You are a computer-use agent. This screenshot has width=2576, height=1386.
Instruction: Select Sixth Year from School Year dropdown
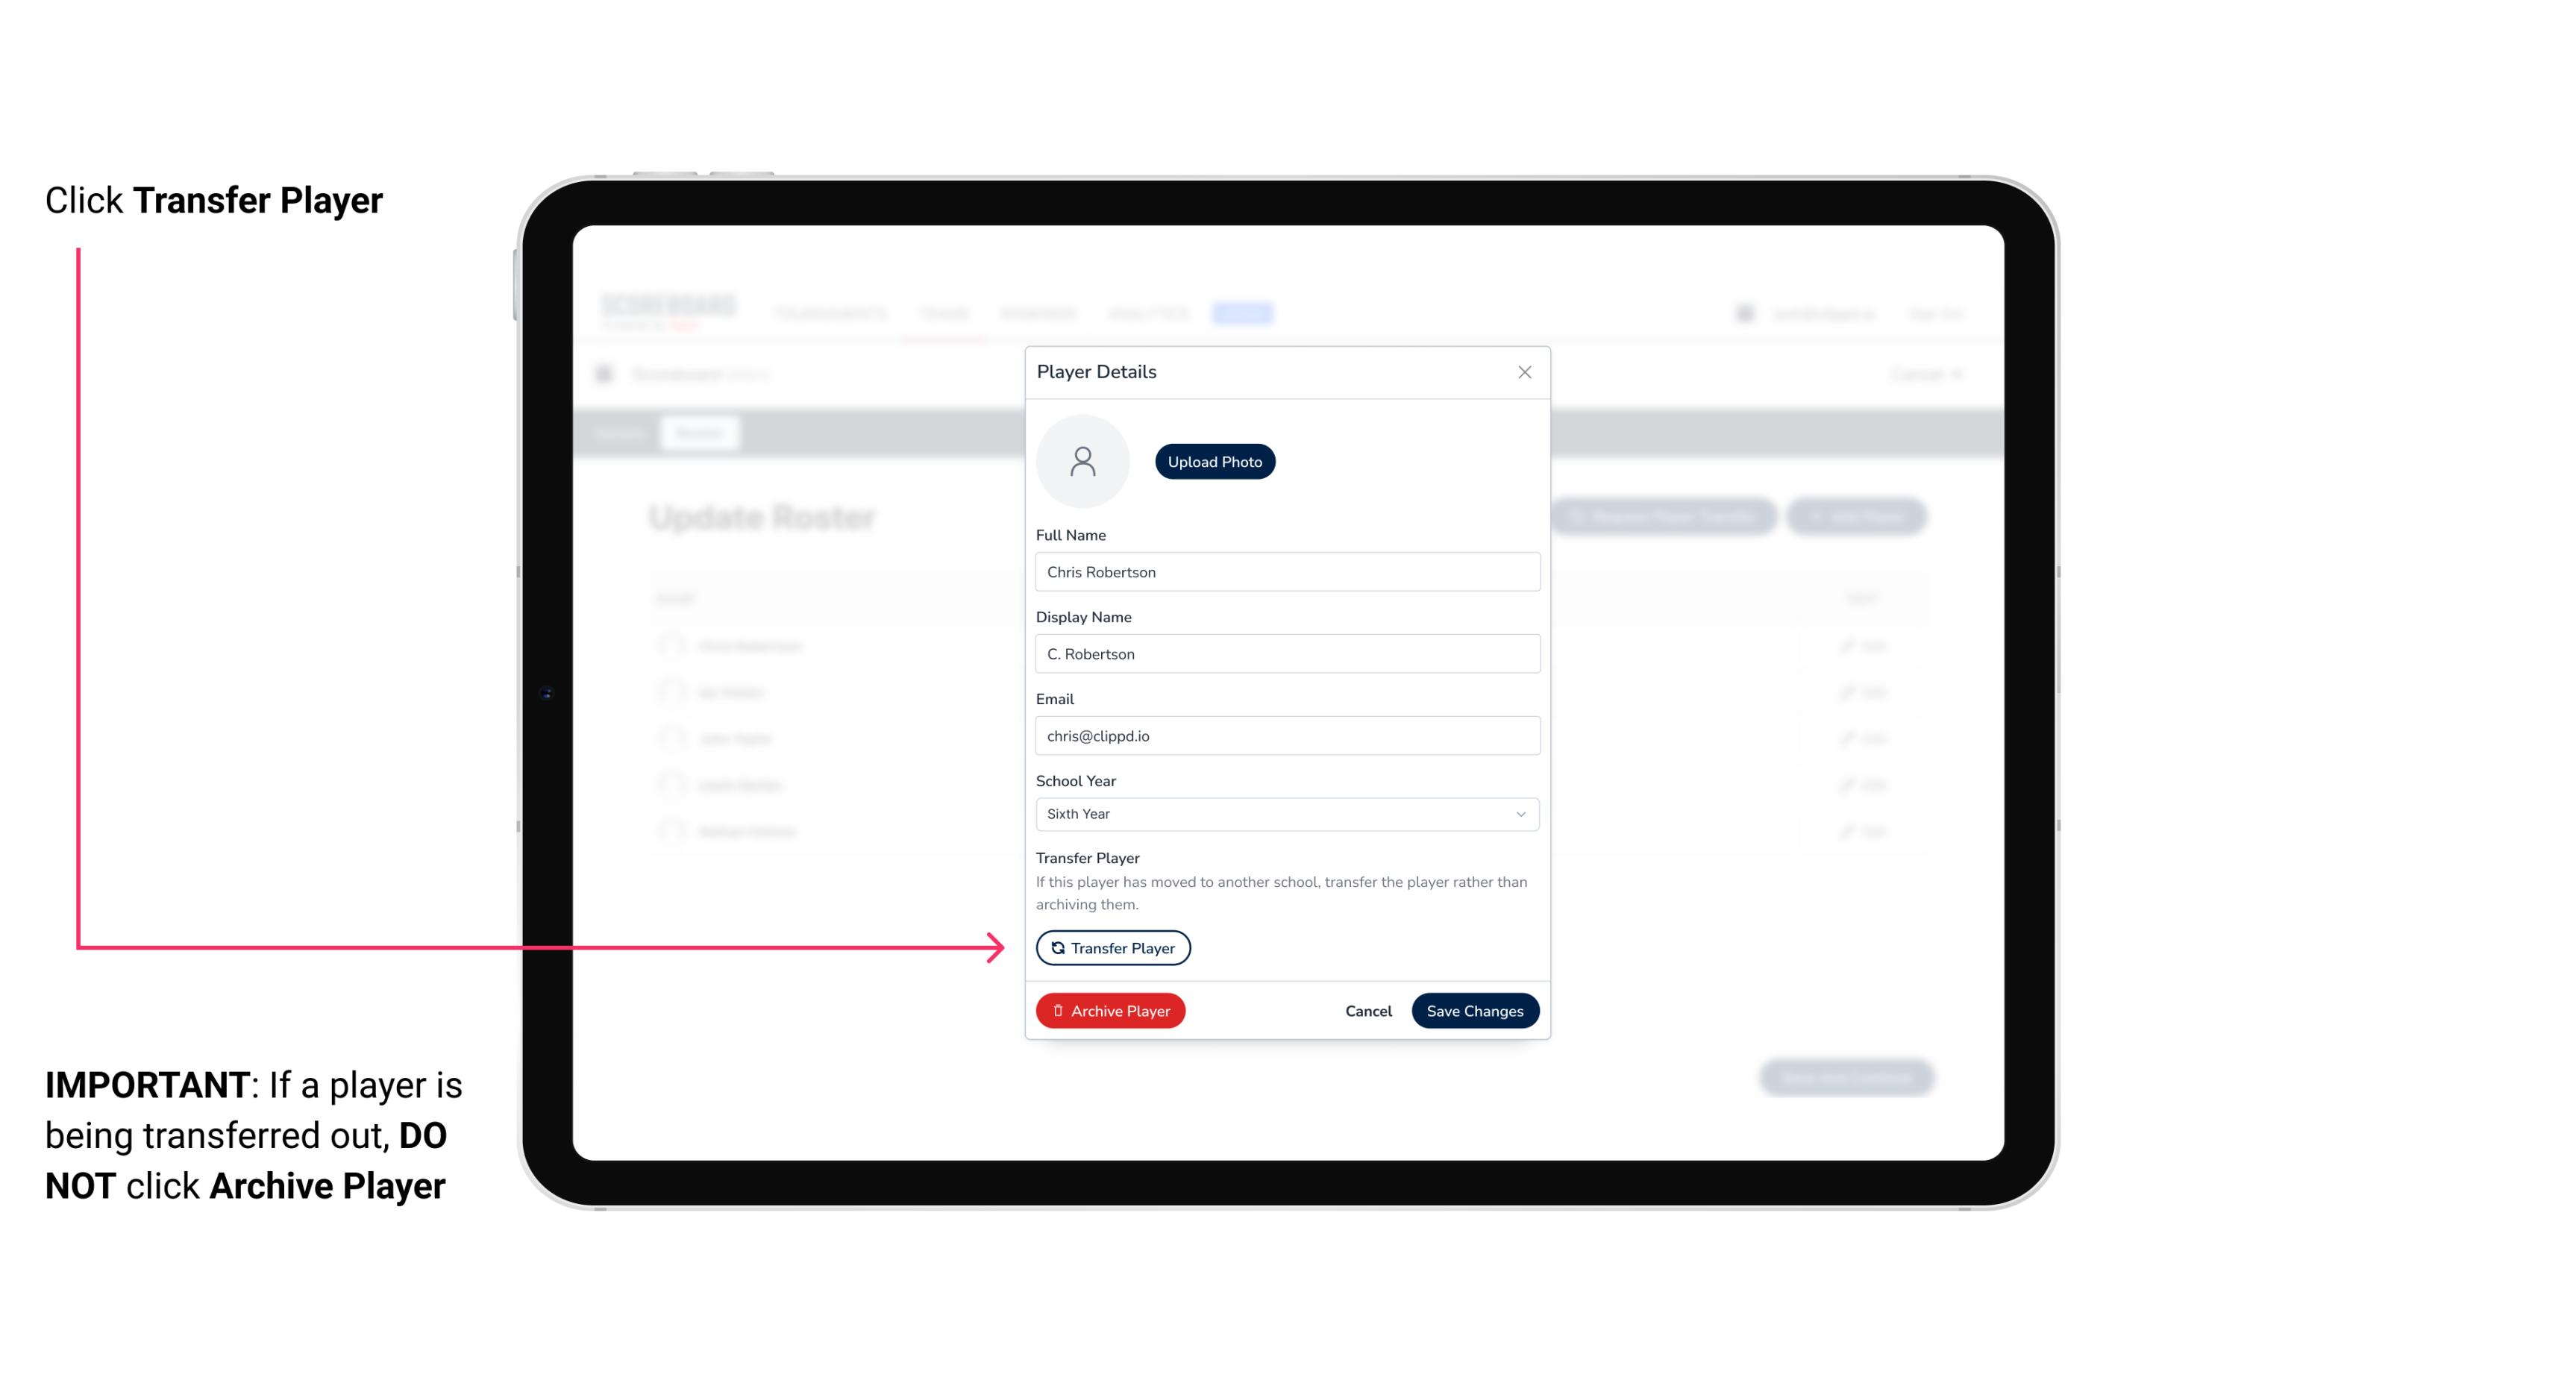point(1285,812)
